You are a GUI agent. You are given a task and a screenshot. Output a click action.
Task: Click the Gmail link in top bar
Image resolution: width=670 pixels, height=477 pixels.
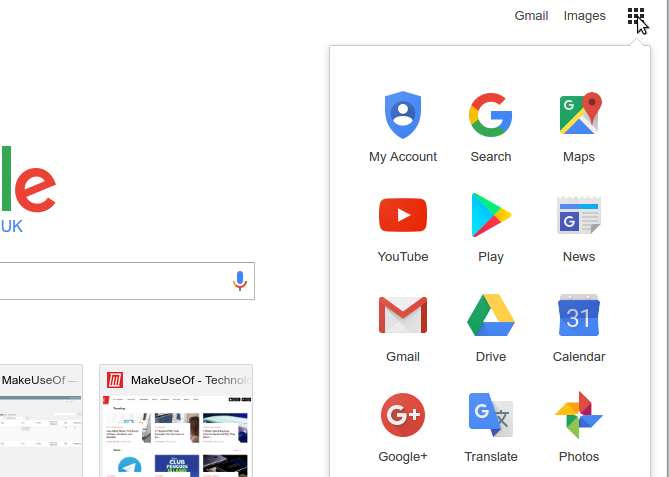click(x=531, y=16)
